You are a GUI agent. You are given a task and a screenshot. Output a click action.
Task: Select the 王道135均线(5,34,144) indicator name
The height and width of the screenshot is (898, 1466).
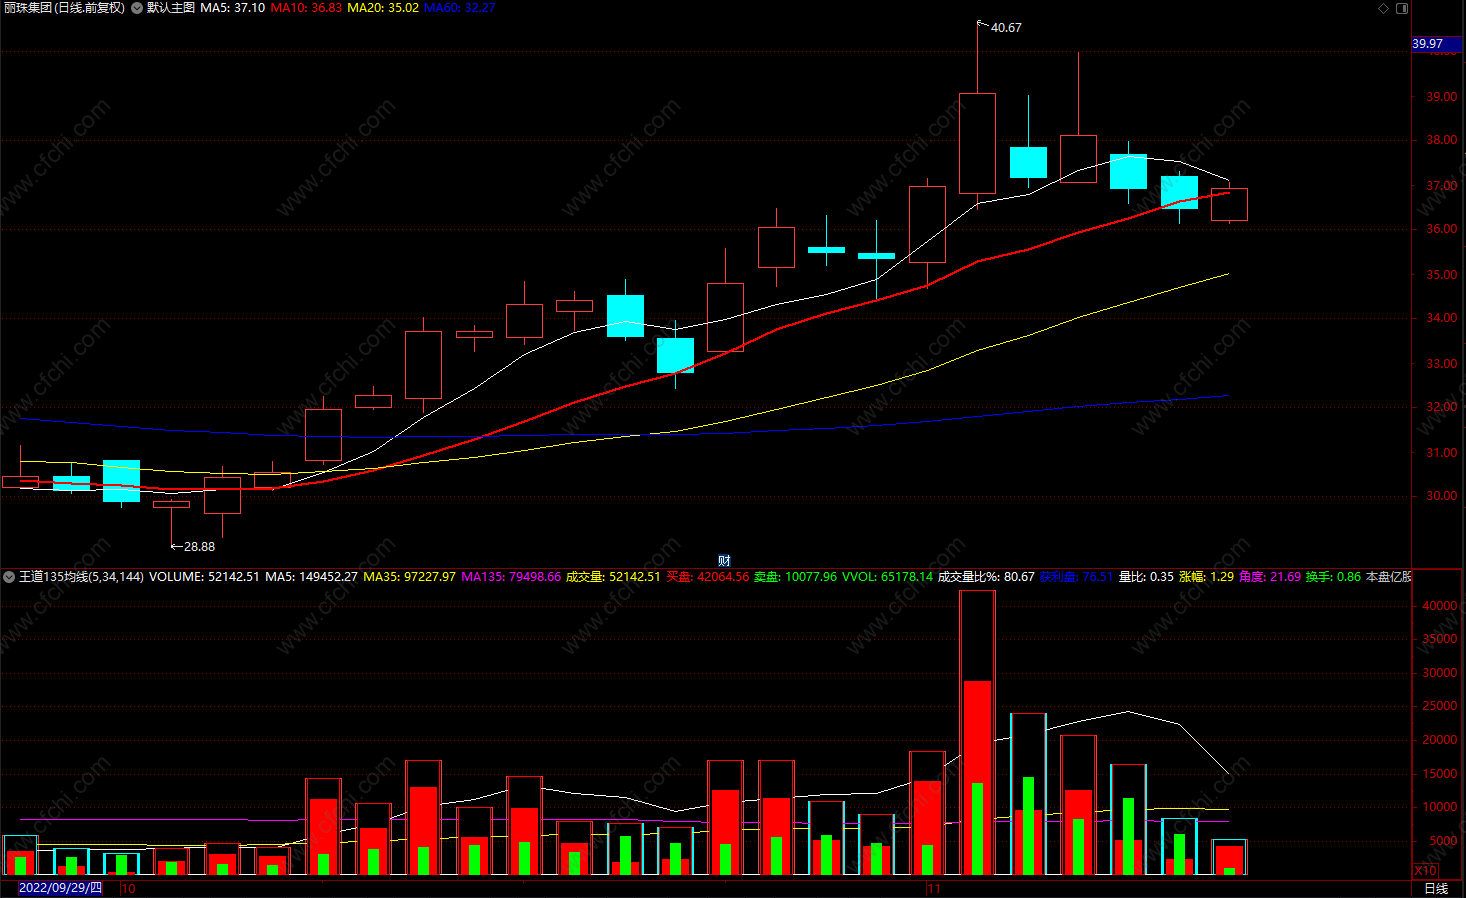point(81,577)
